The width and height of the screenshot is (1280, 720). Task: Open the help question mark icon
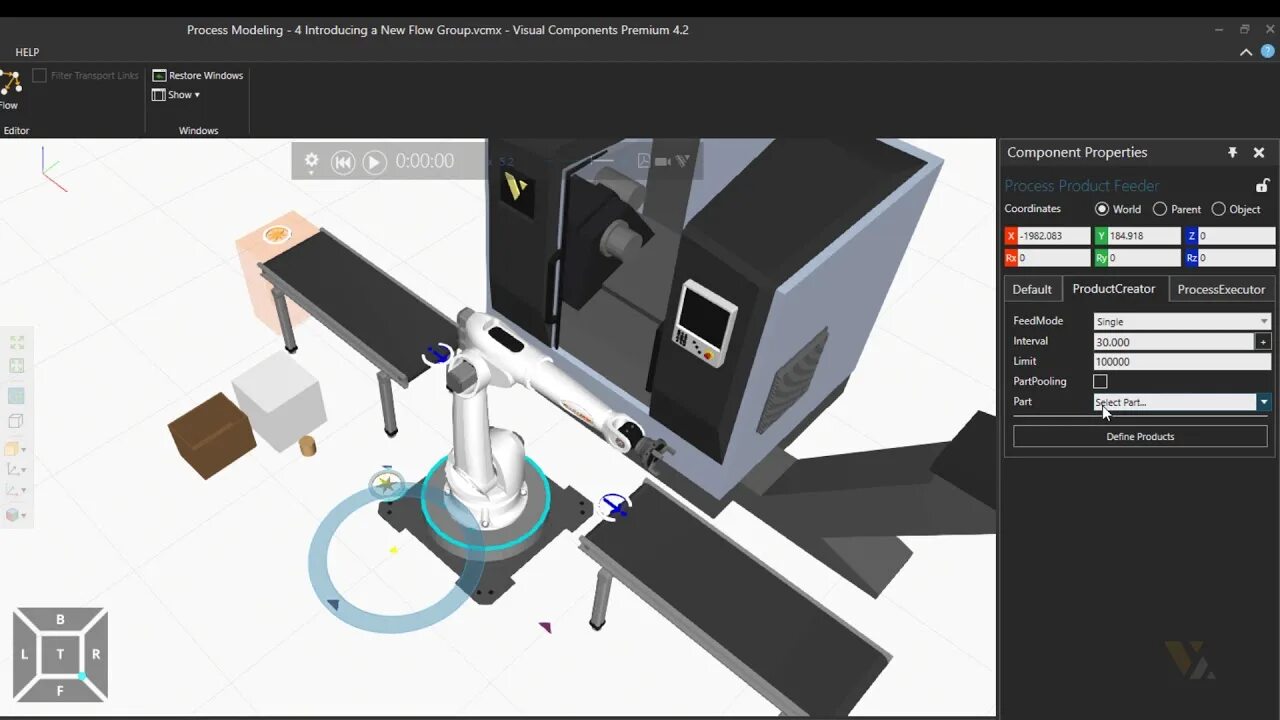(x=1267, y=51)
